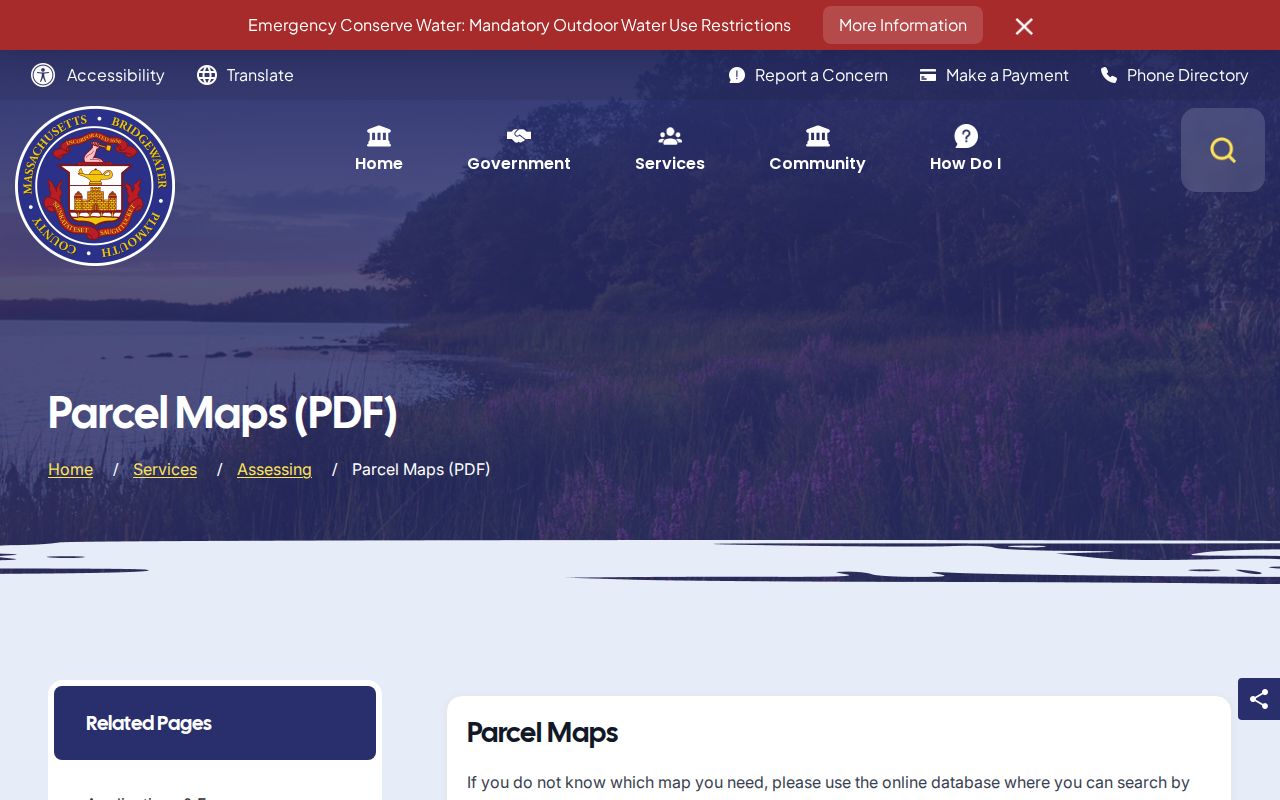Click the Report a Concern exclamation icon
This screenshot has width=1280, height=800.
coord(737,75)
